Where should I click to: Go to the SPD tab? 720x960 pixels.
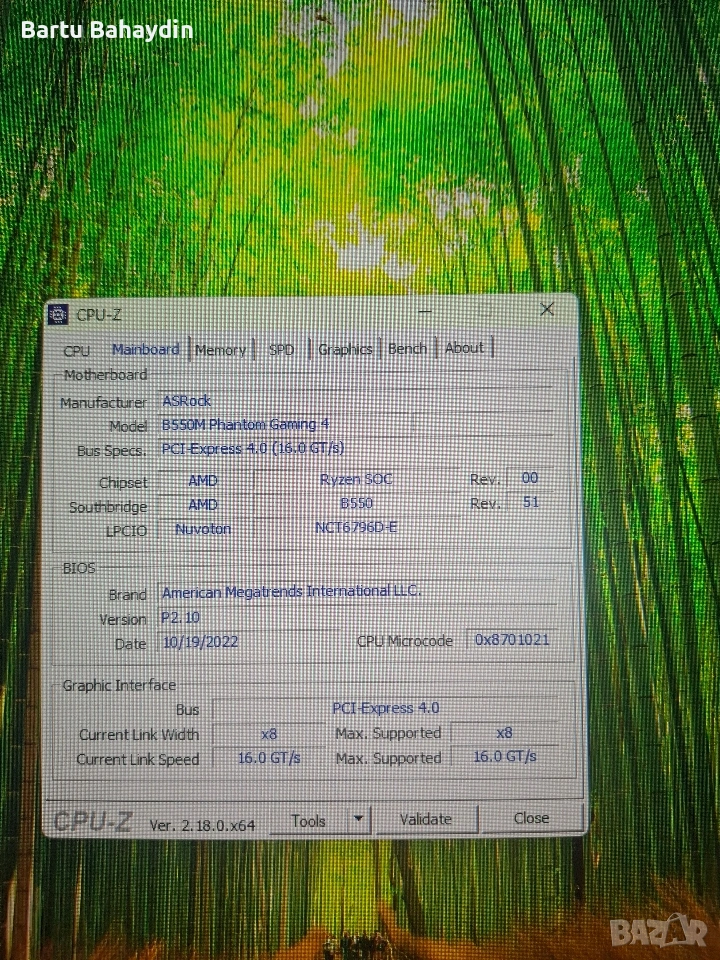[282, 350]
